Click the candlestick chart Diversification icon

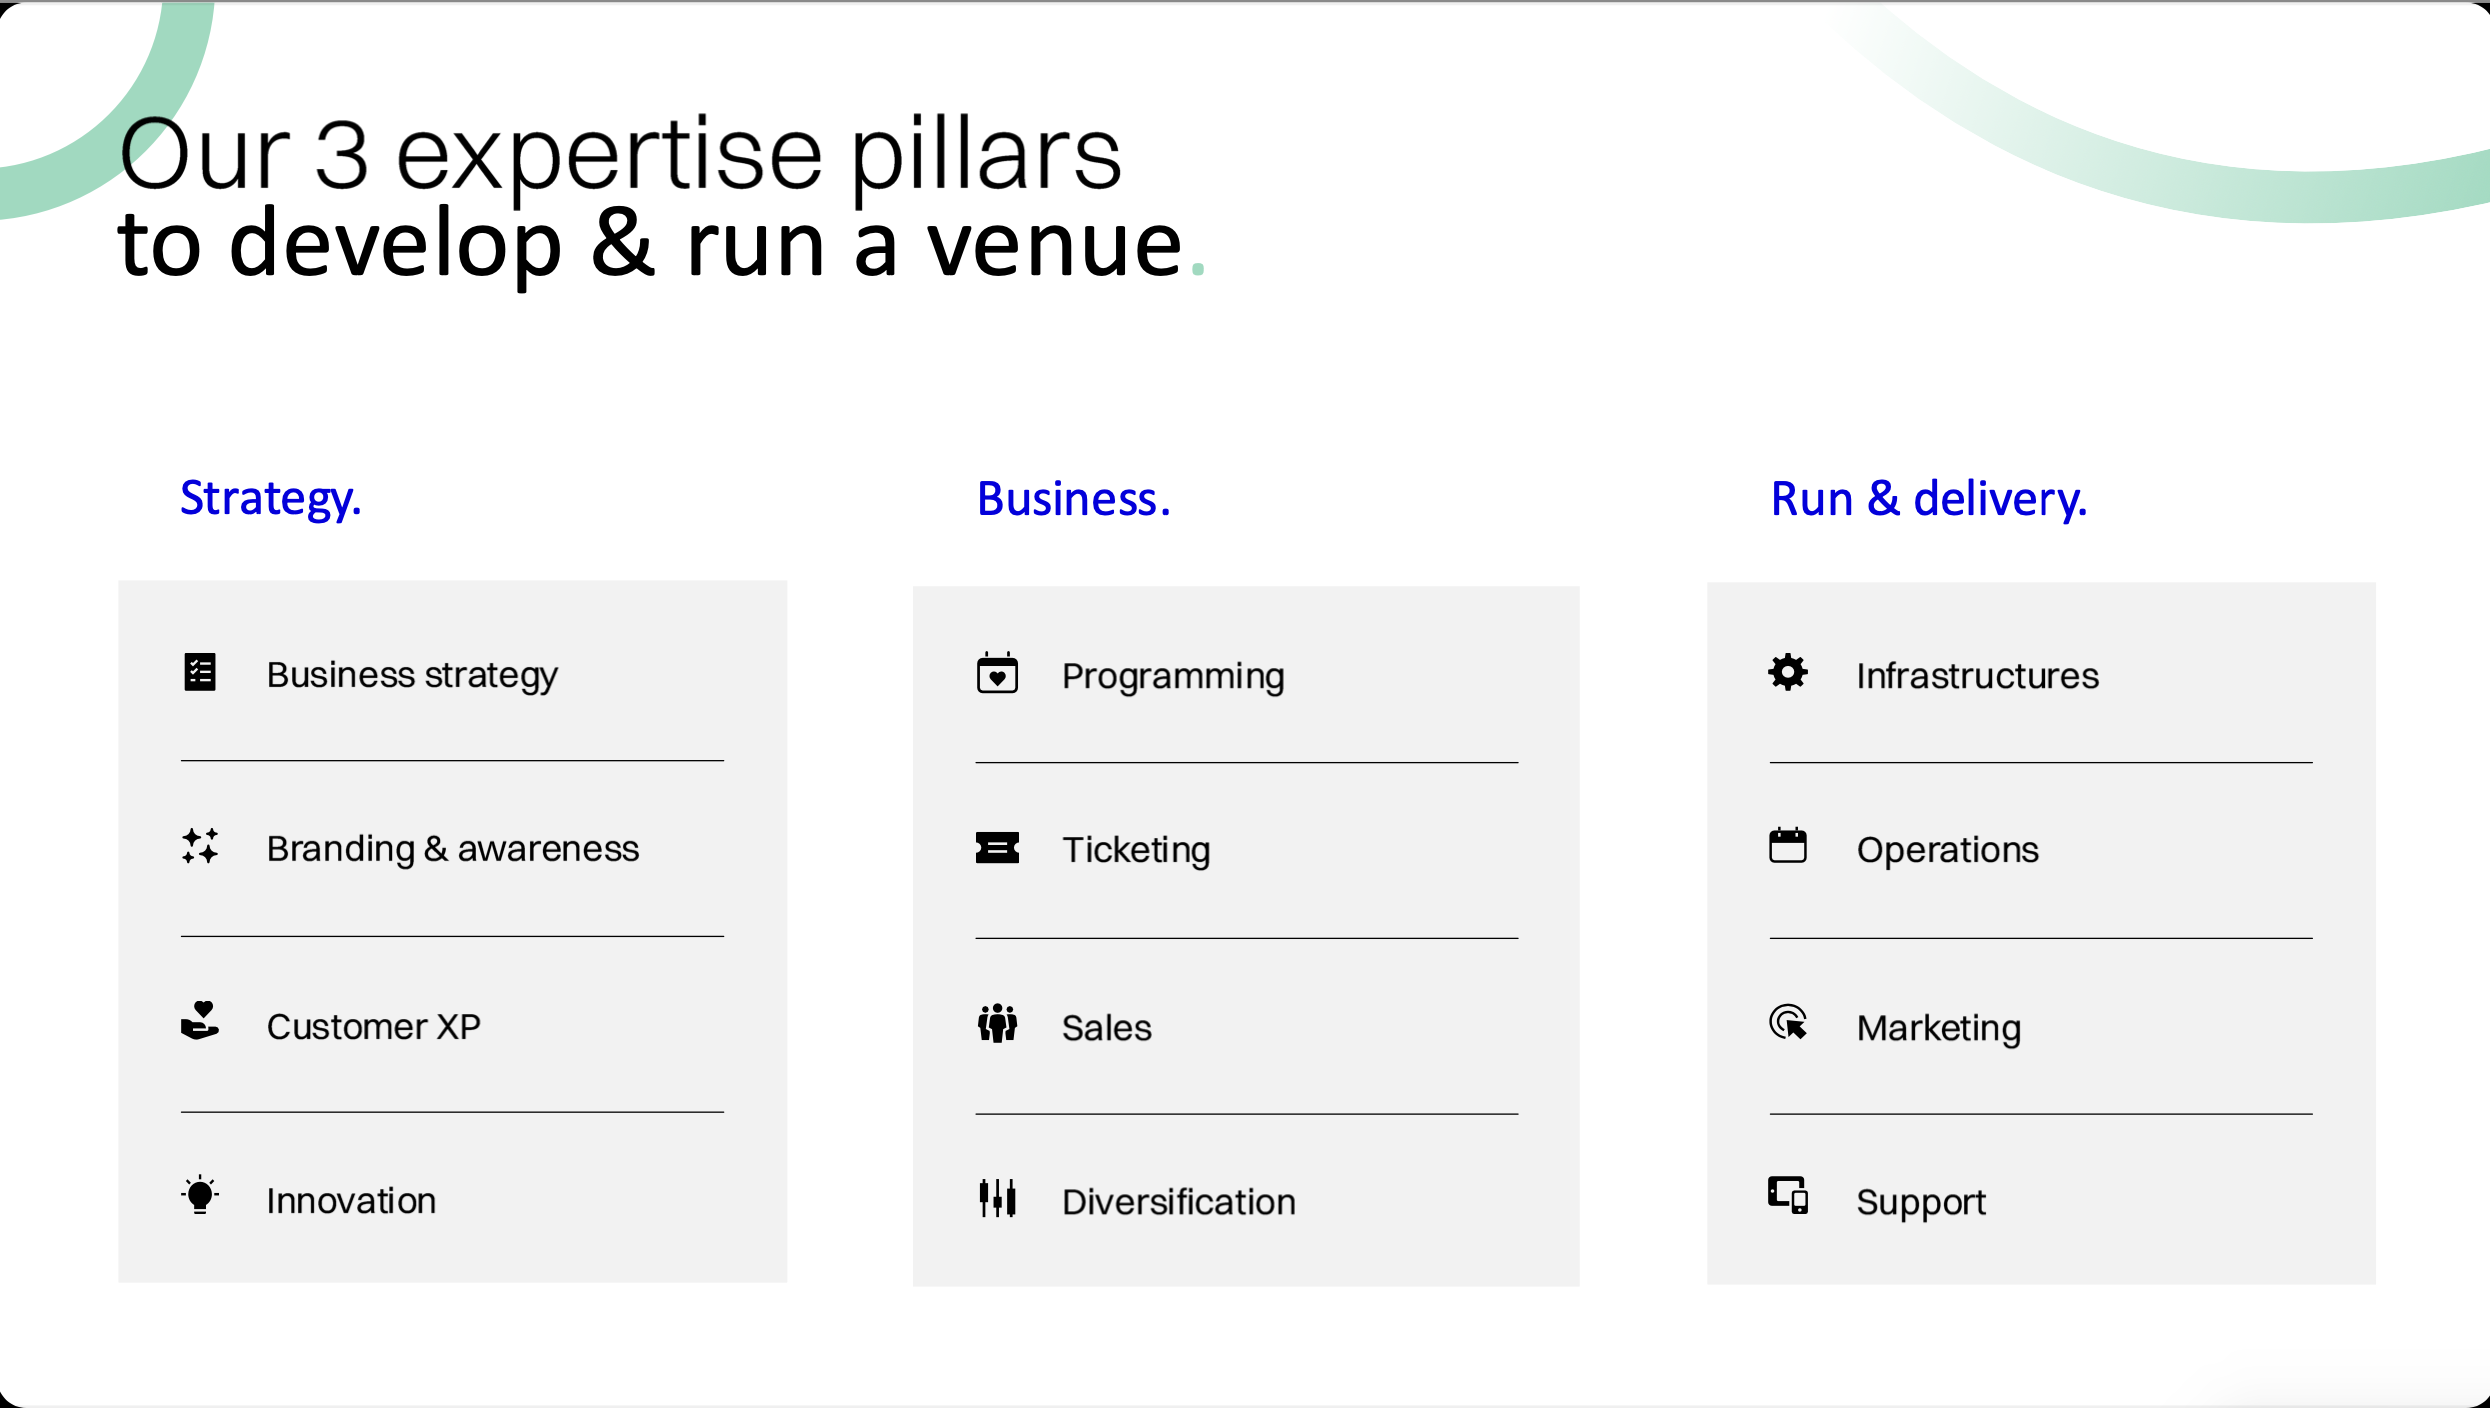pos(997,1197)
